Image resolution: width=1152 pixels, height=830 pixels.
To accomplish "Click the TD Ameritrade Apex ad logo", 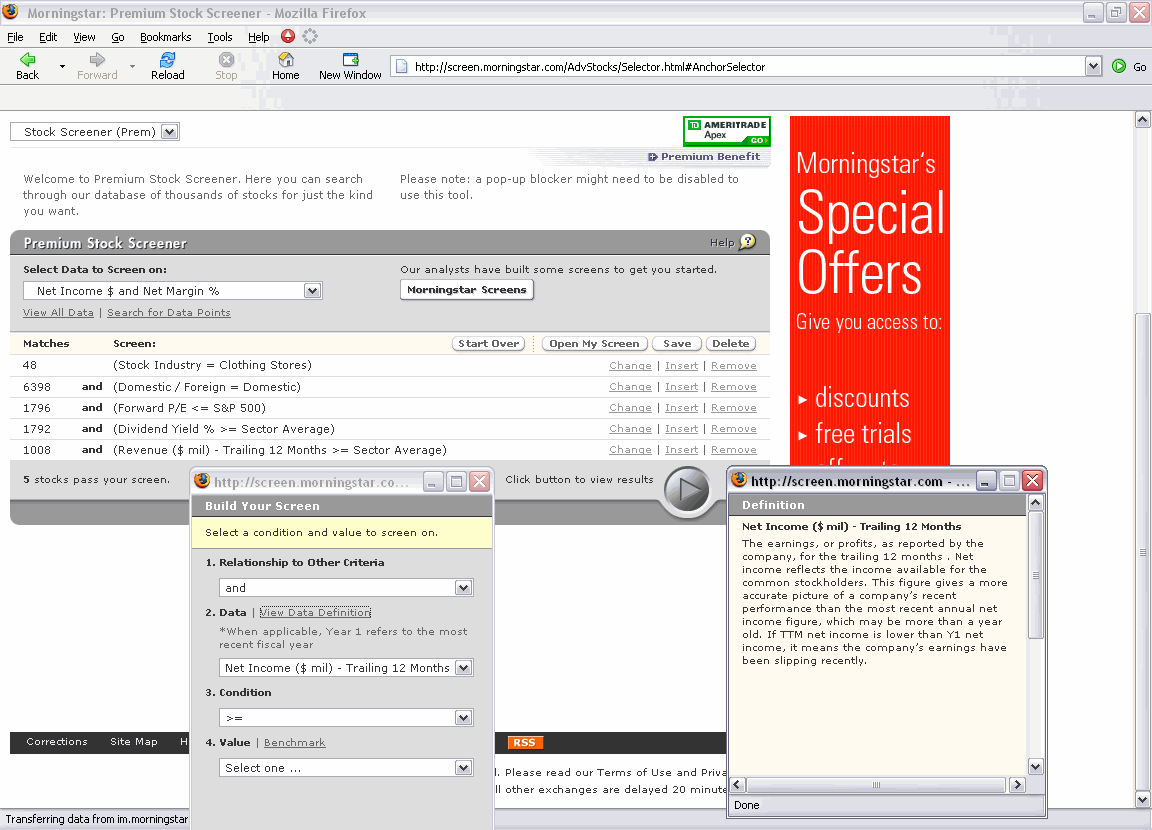I will click(727, 131).
